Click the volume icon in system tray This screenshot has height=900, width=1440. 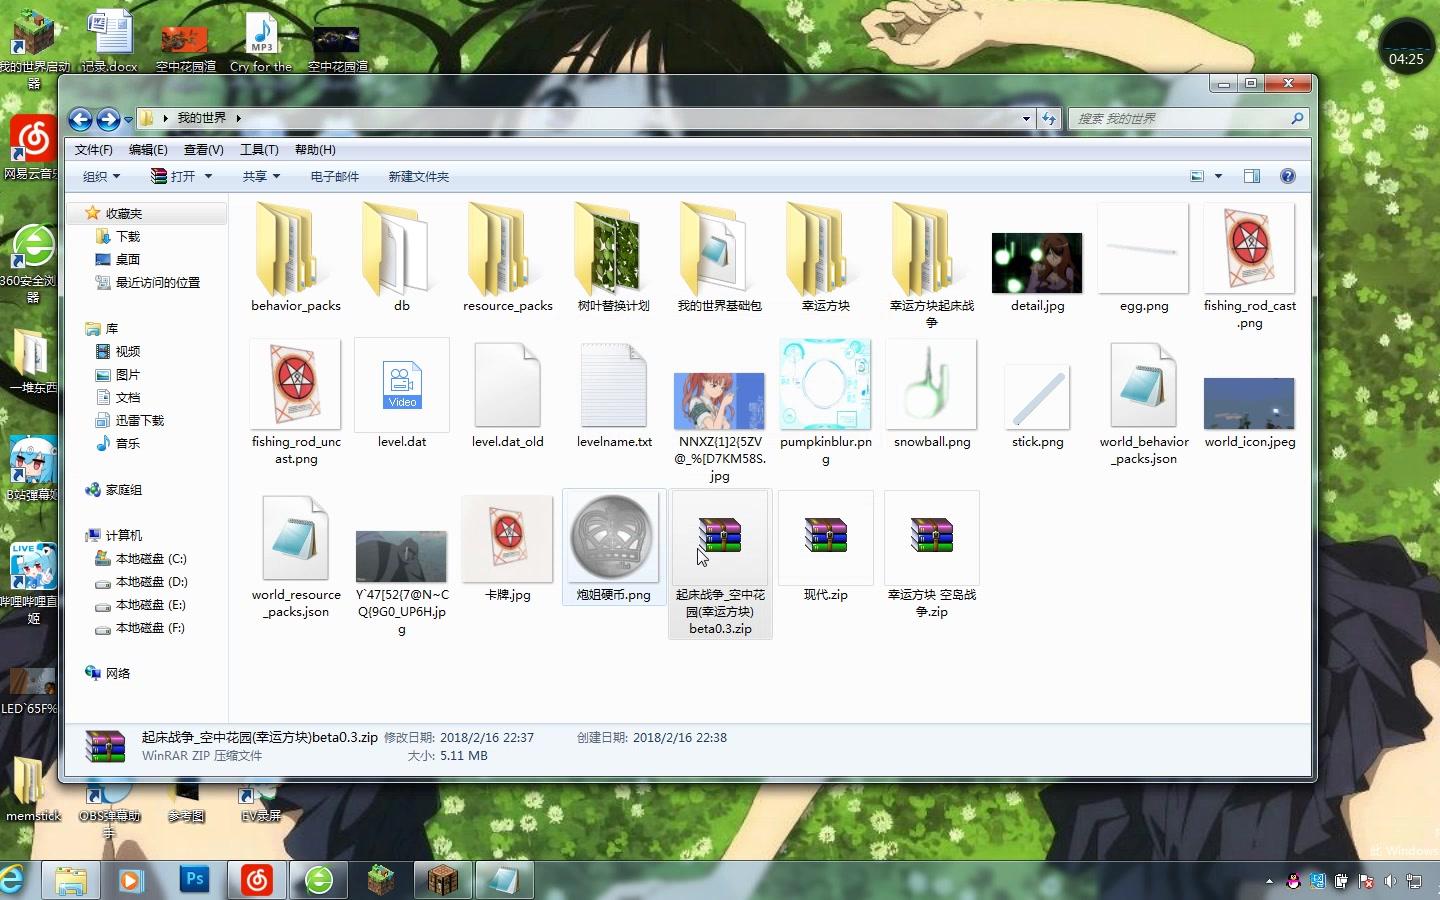tap(1390, 881)
